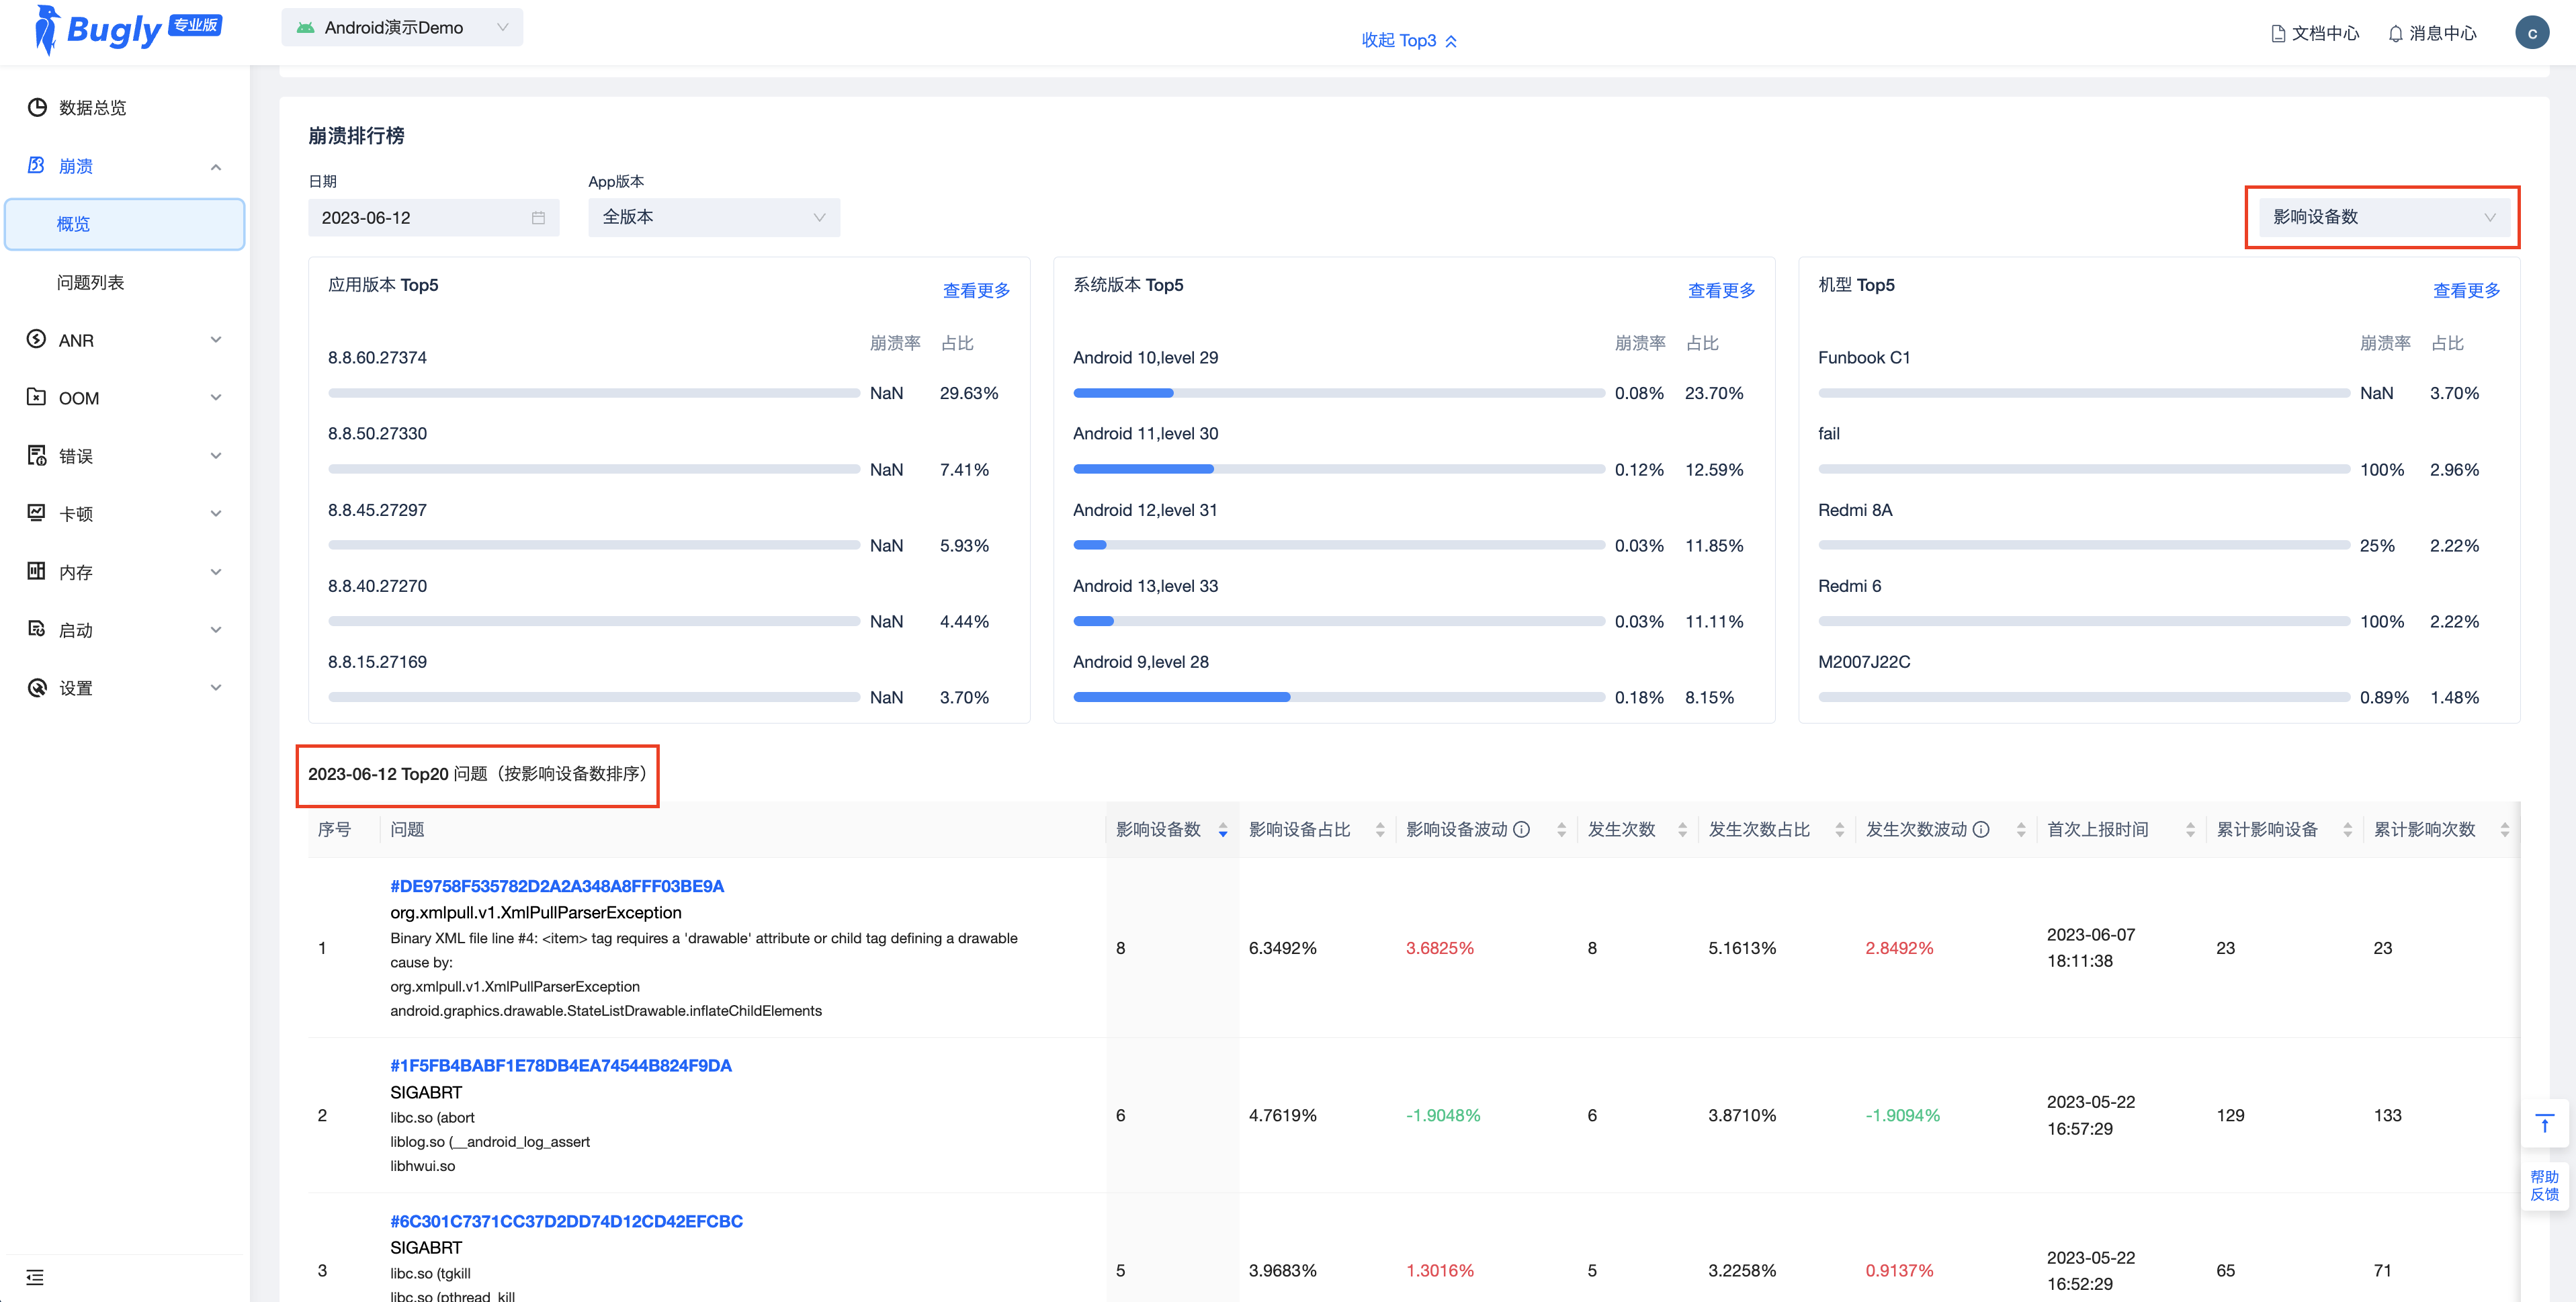Click the 设置 settings icon in sidebar
The image size is (2576, 1302).
pos(37,687)
